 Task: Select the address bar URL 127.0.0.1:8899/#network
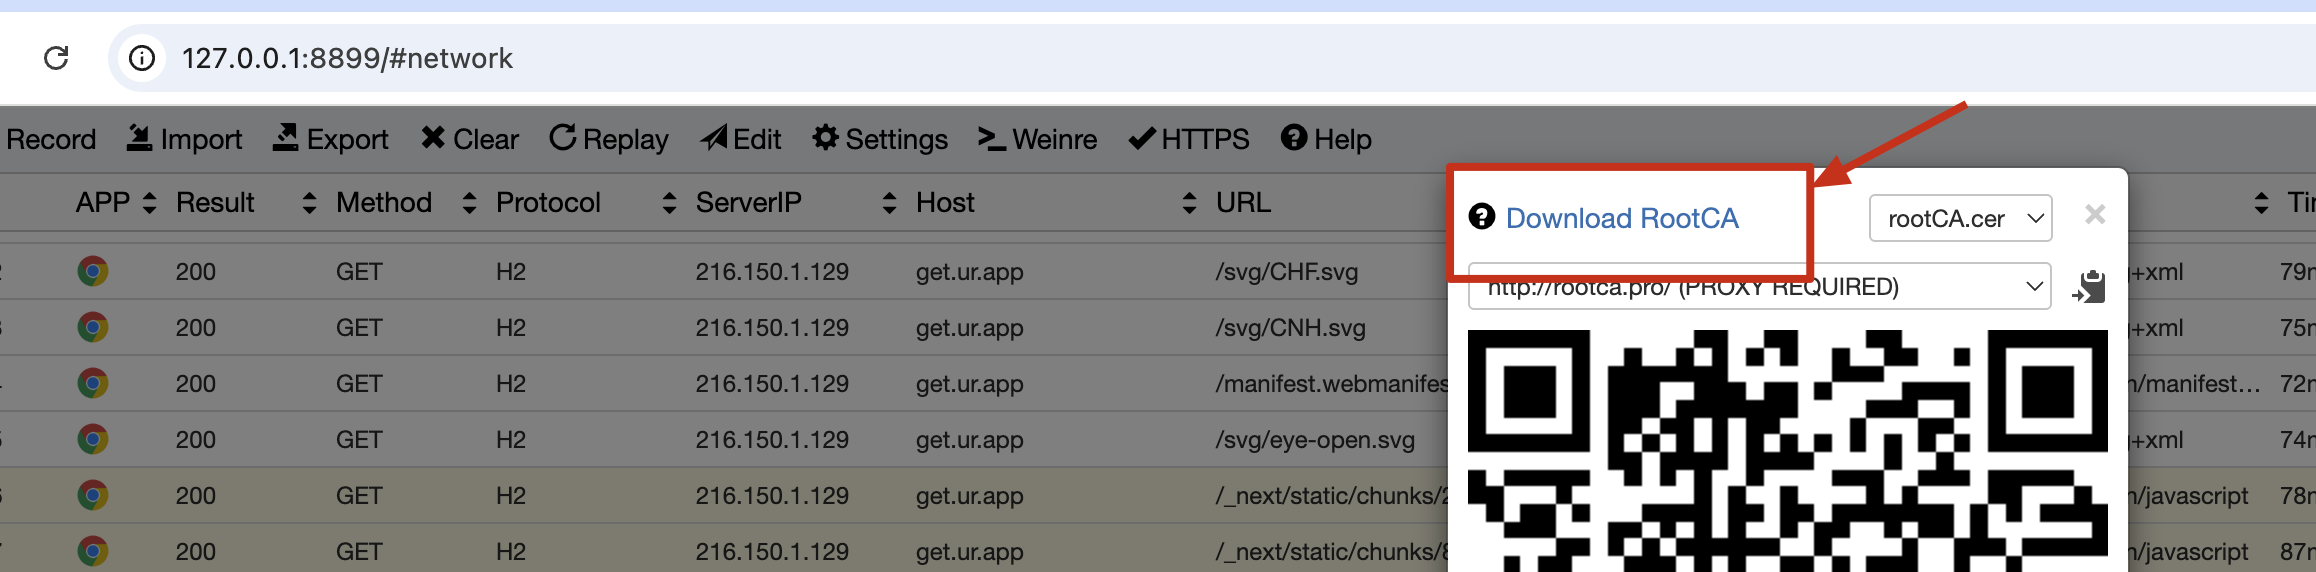point(347,58)
